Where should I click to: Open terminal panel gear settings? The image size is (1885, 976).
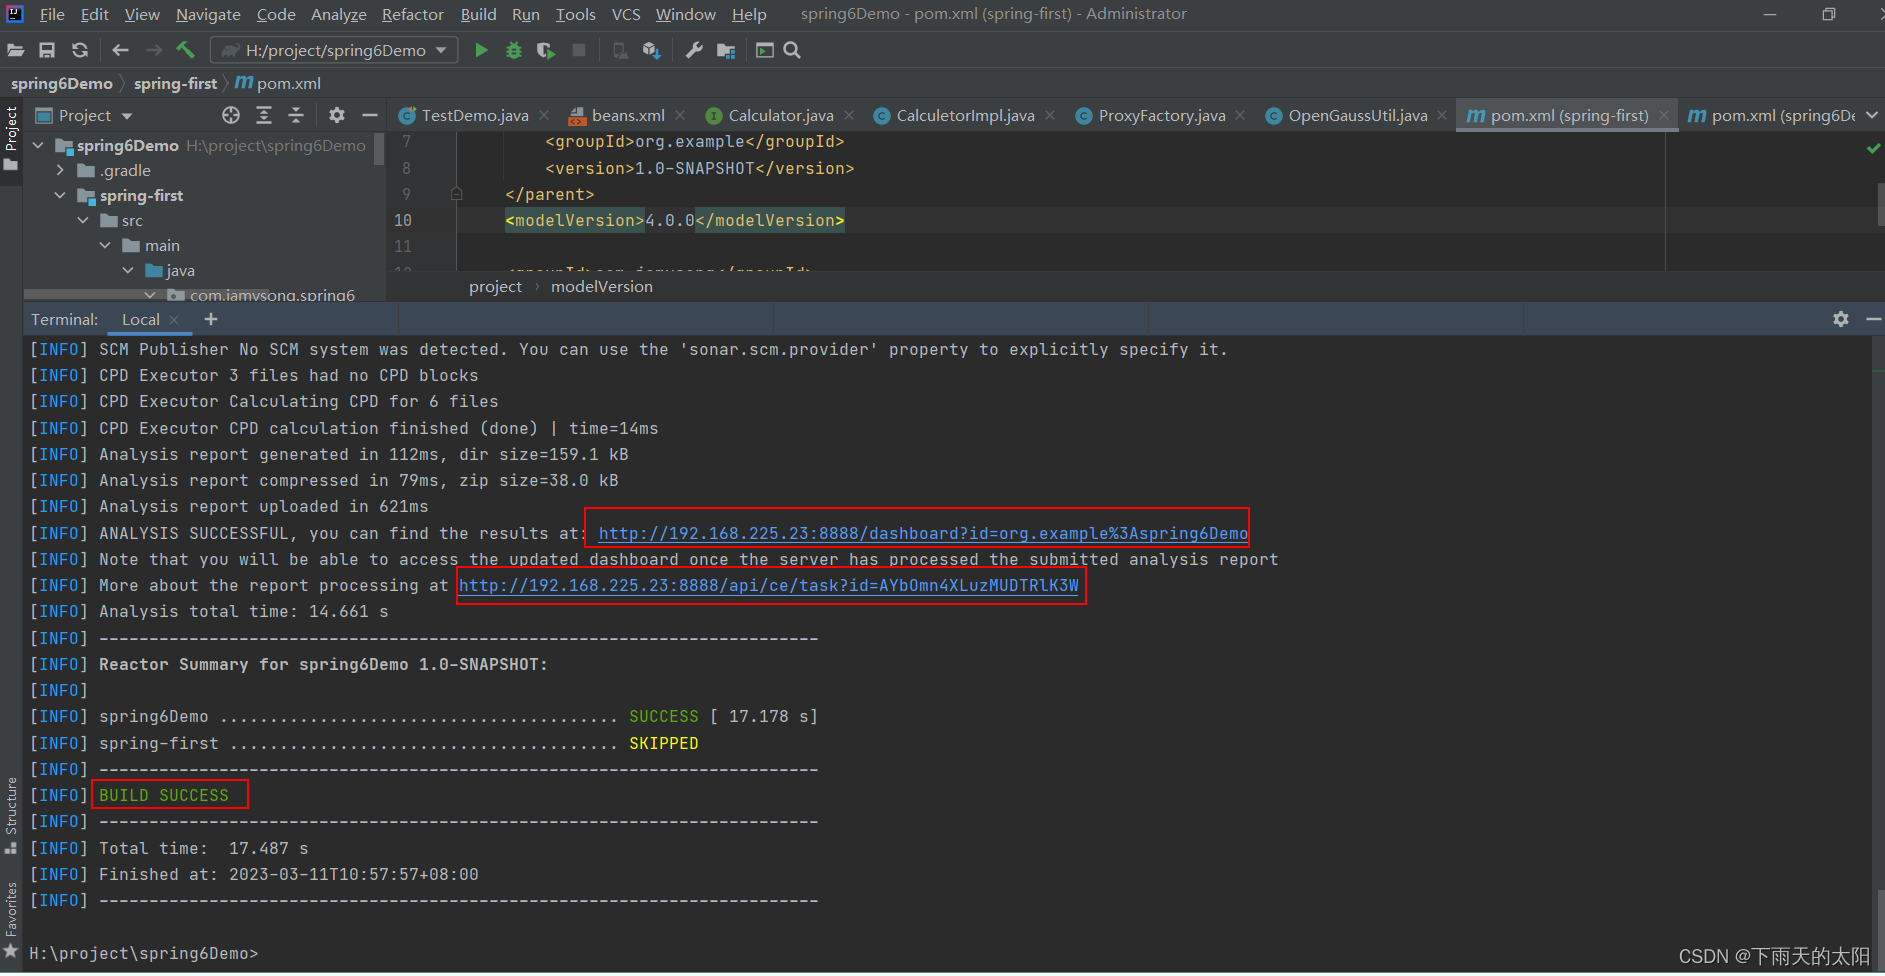click(1841, 319)
